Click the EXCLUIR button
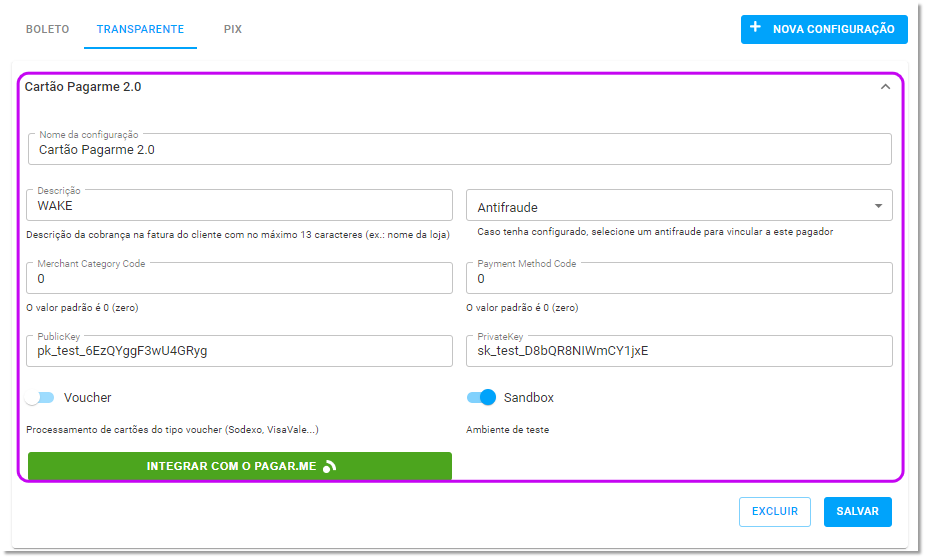Viewport: 925px width, 558px height. click(x=775, y=511)
